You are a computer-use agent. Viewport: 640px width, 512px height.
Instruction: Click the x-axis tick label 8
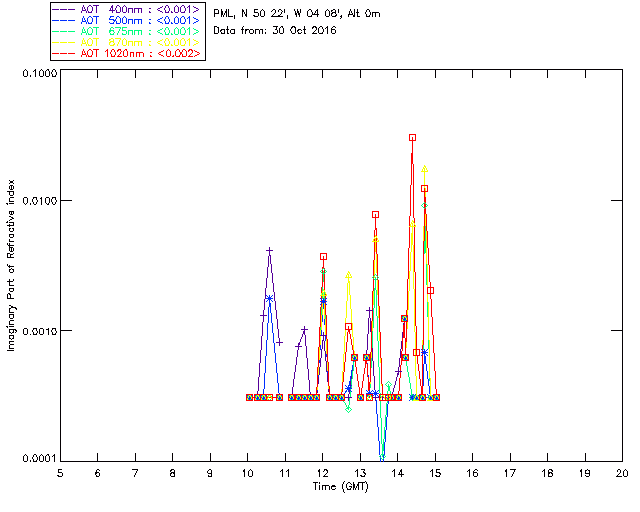coord(173,473)
